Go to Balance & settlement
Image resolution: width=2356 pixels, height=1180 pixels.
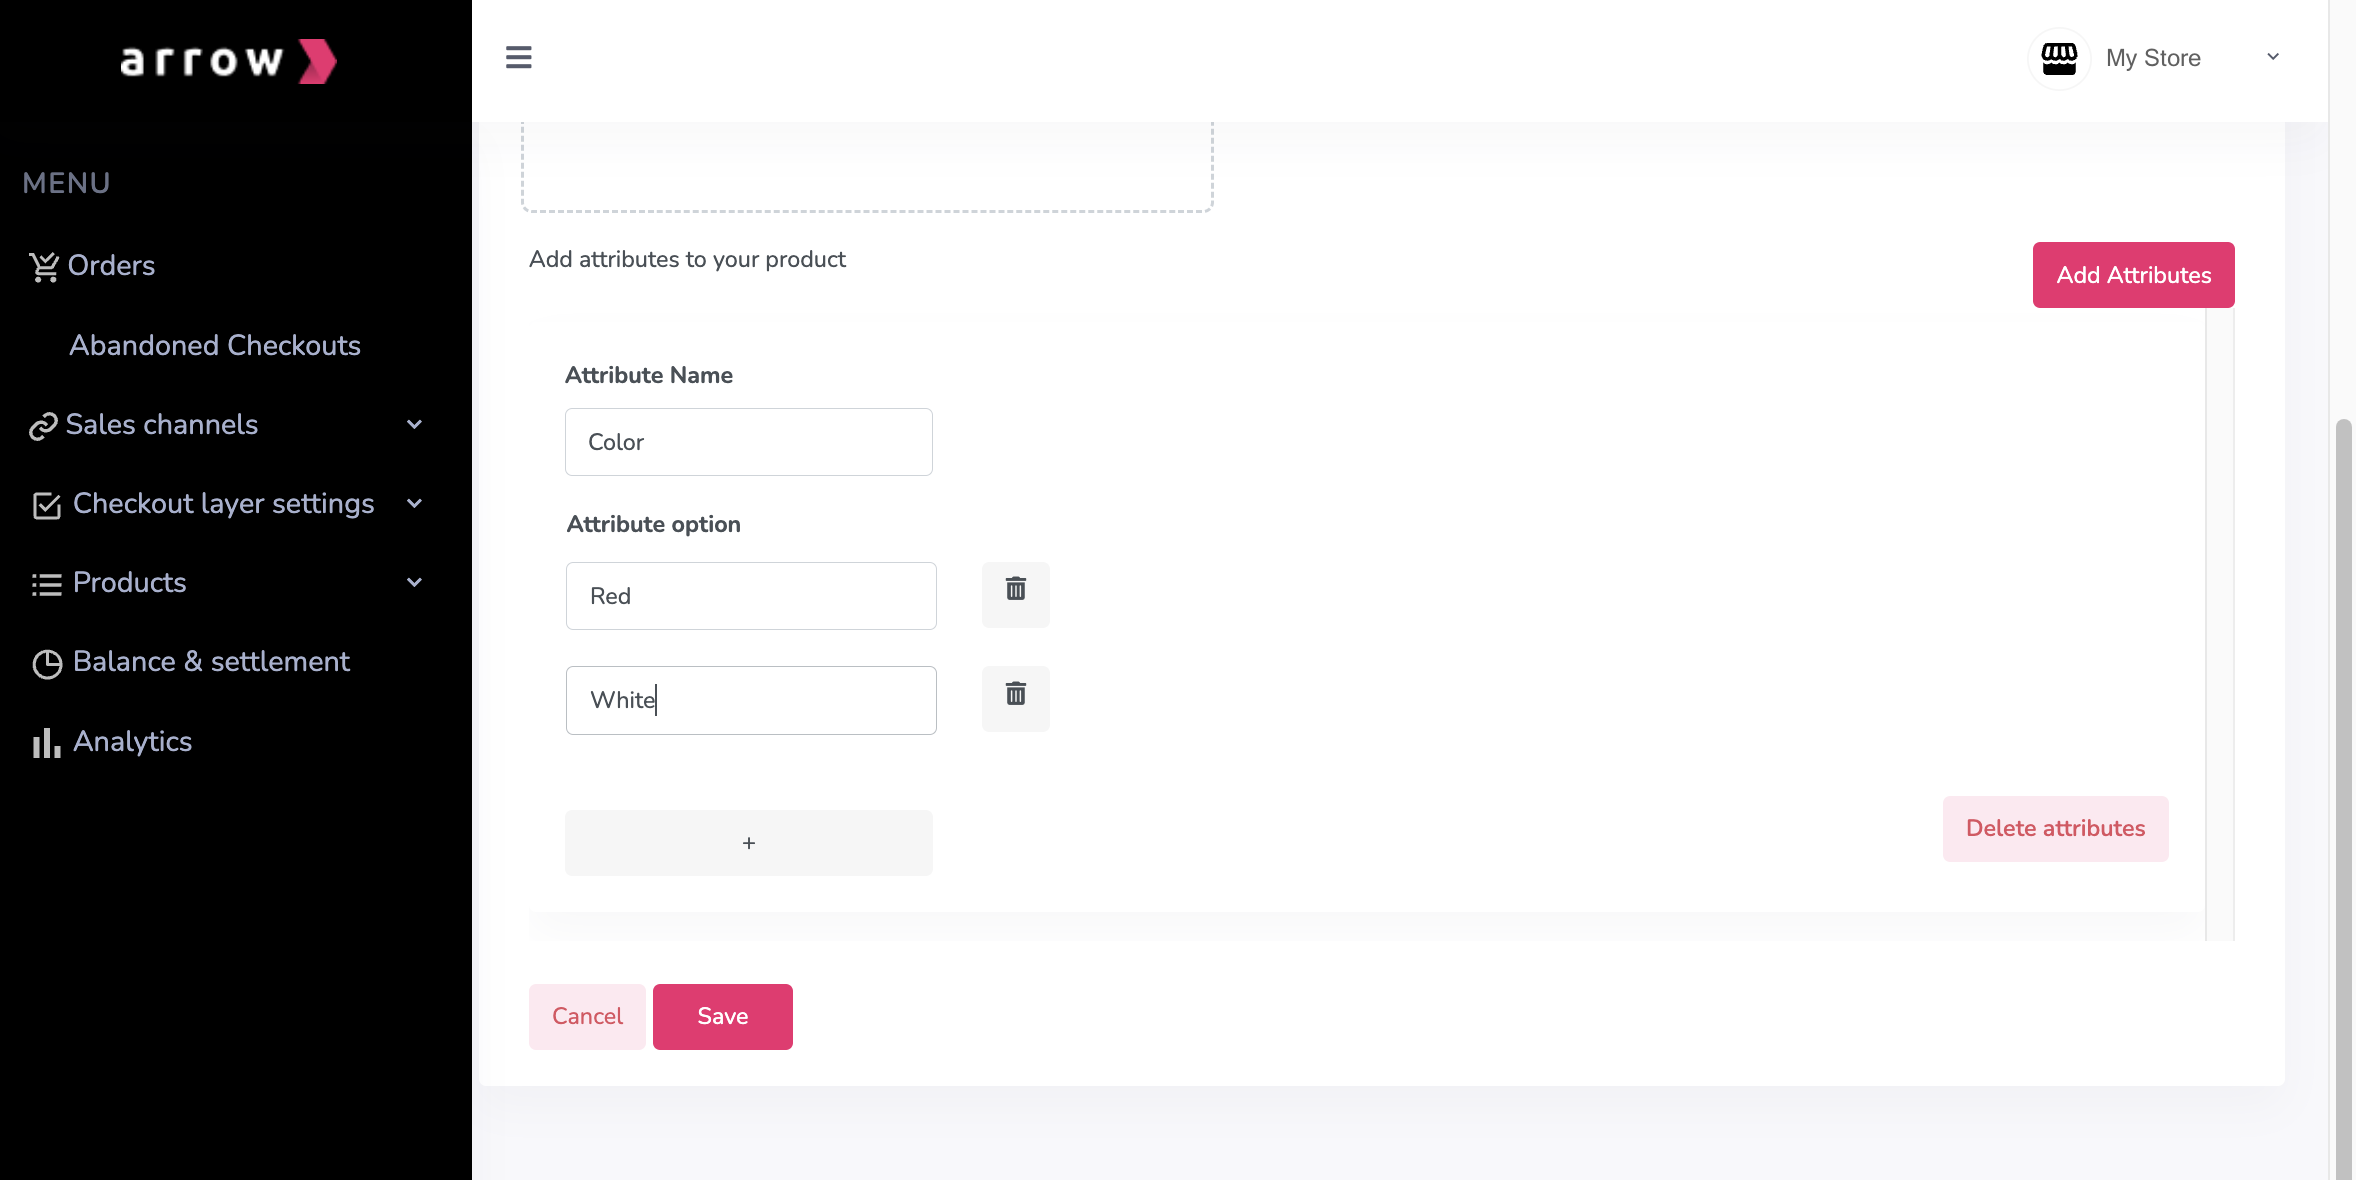click(x=210, y=662)
